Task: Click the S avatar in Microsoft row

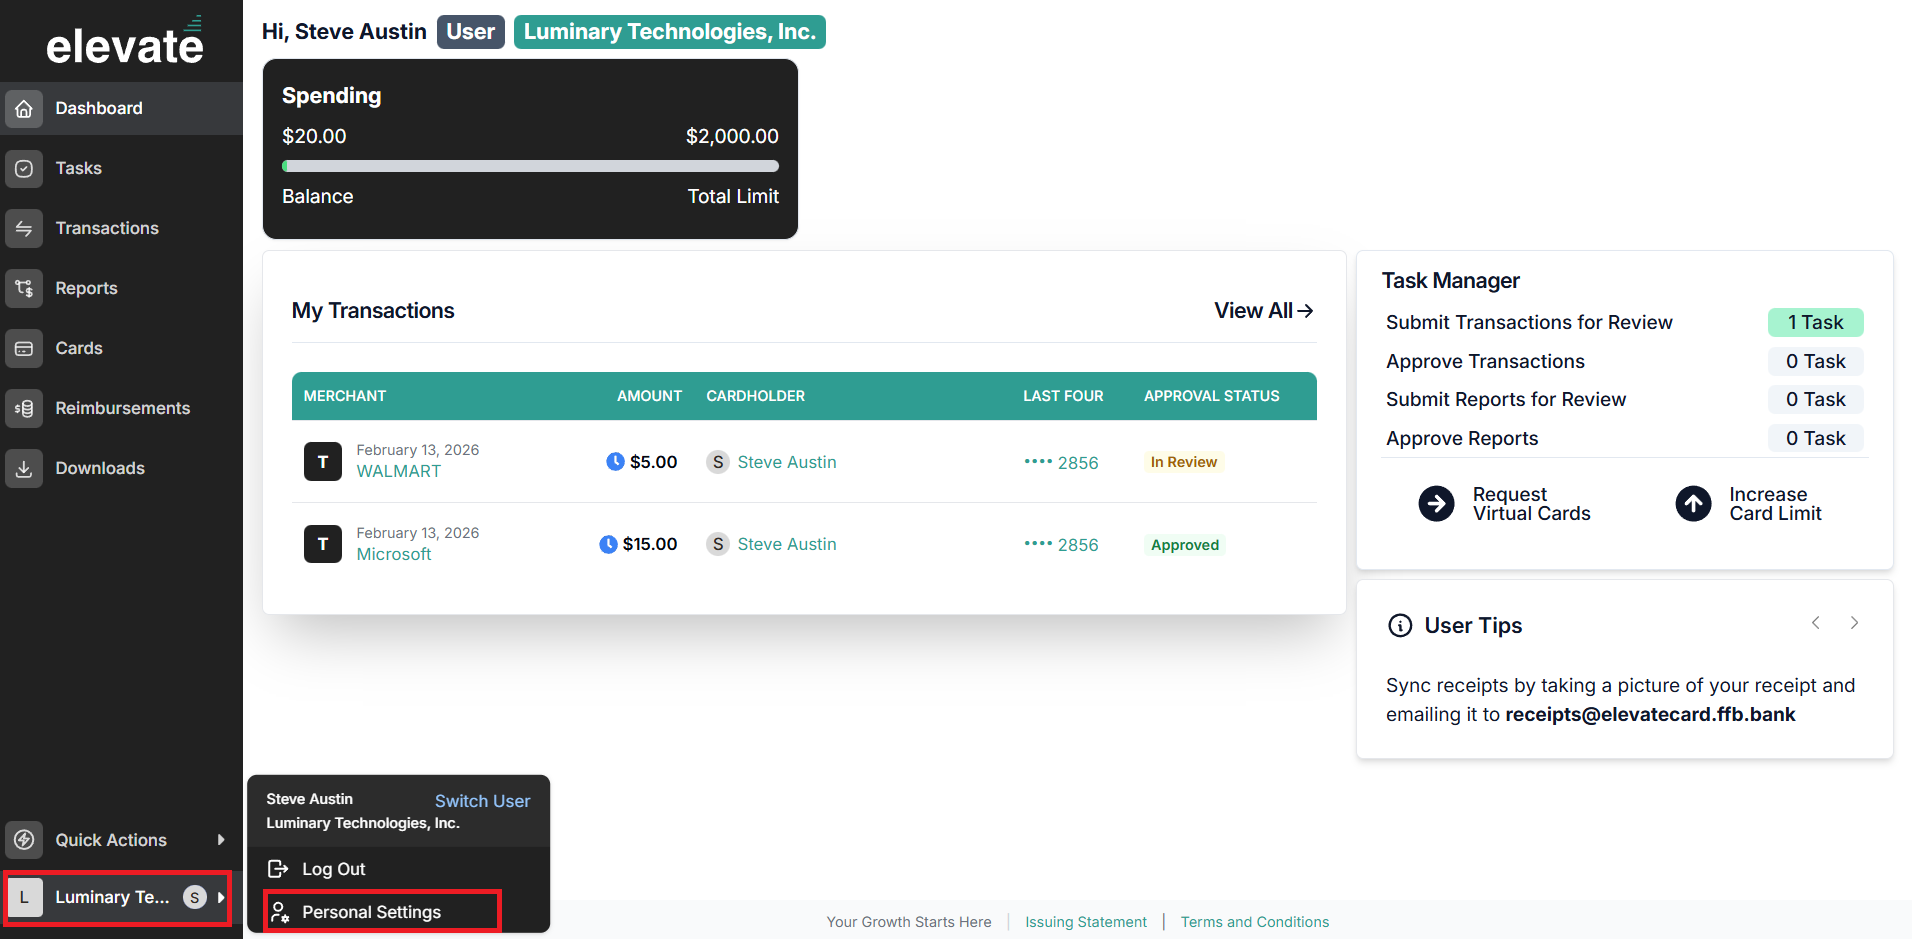Action: click(x=717, y=544)
